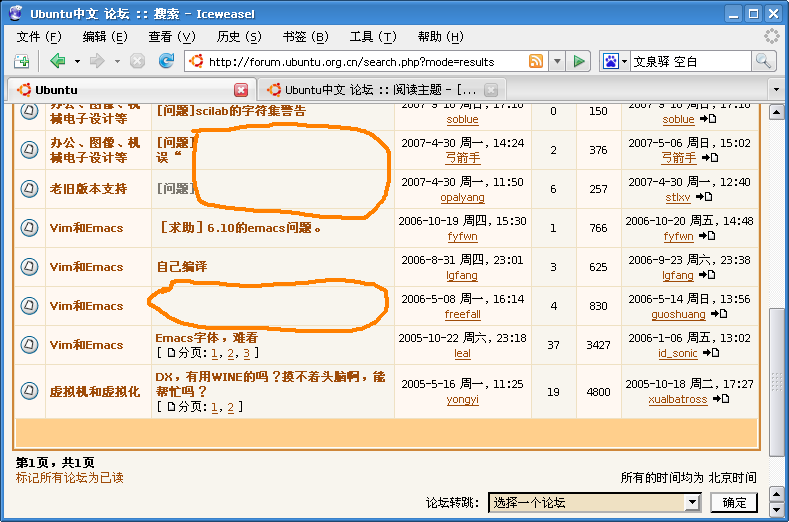
Task: Open the list-all-tabs dropdown arrow
Action: coord(776,90)
